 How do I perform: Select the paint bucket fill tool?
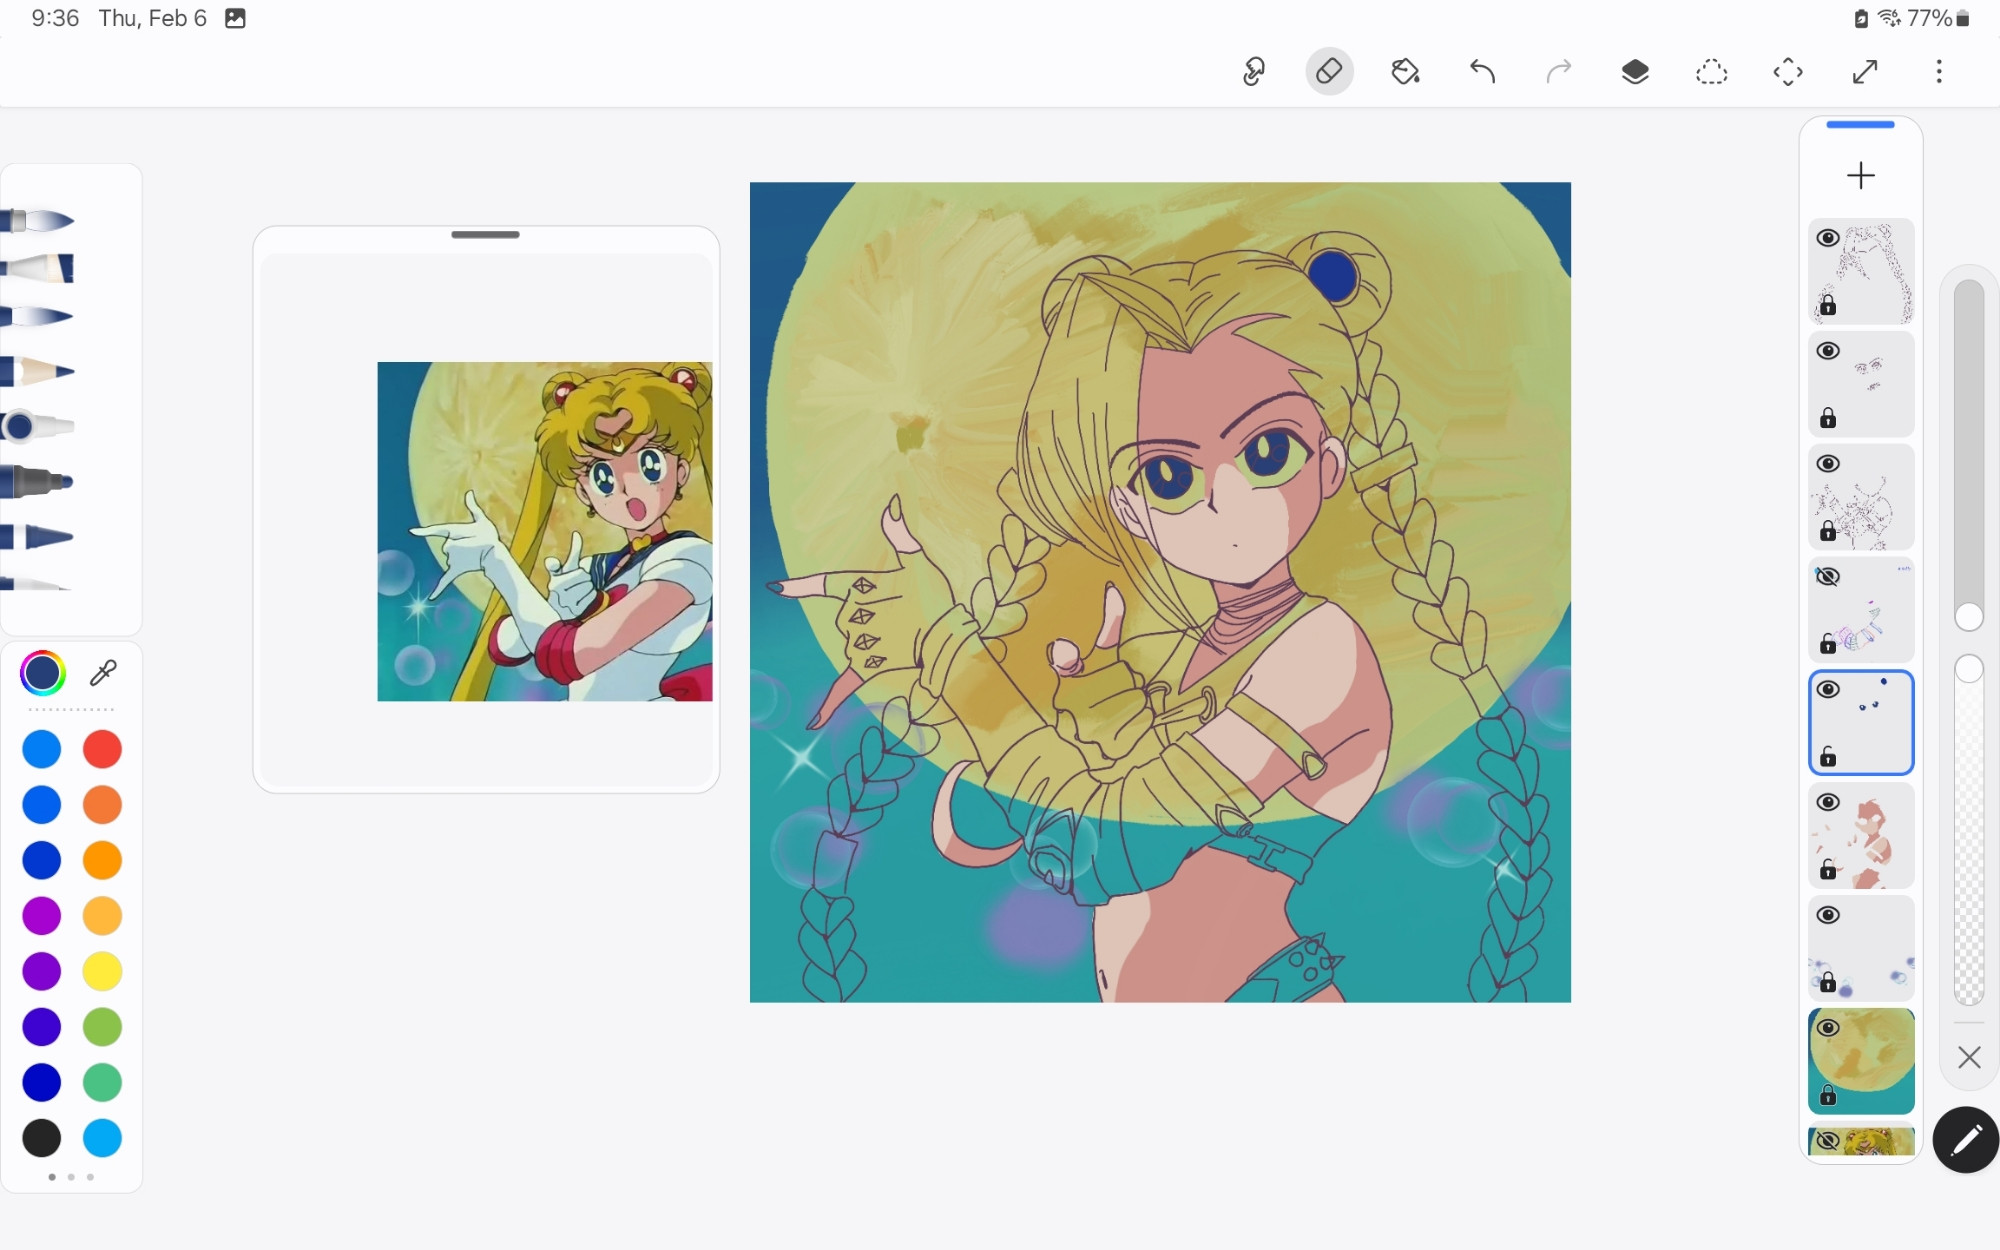[x=1405, y=72]
